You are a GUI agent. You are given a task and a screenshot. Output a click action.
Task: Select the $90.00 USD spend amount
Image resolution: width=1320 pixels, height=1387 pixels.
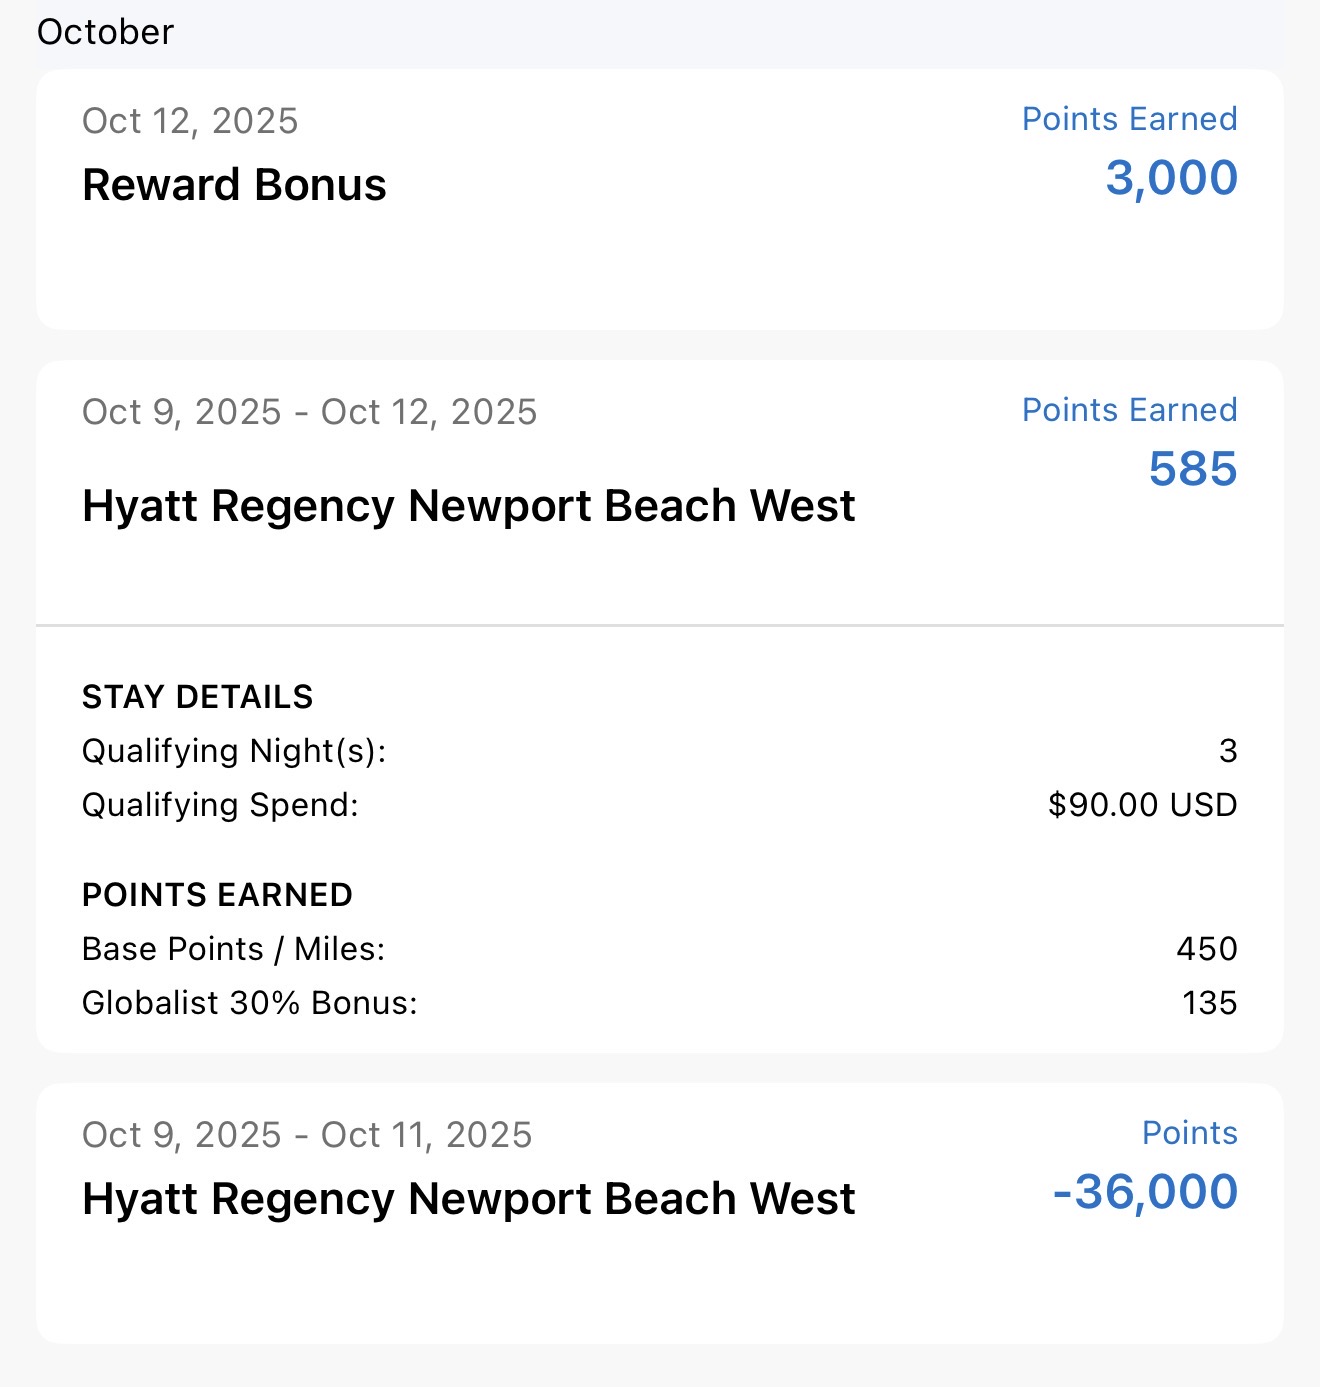point(1142,805)
